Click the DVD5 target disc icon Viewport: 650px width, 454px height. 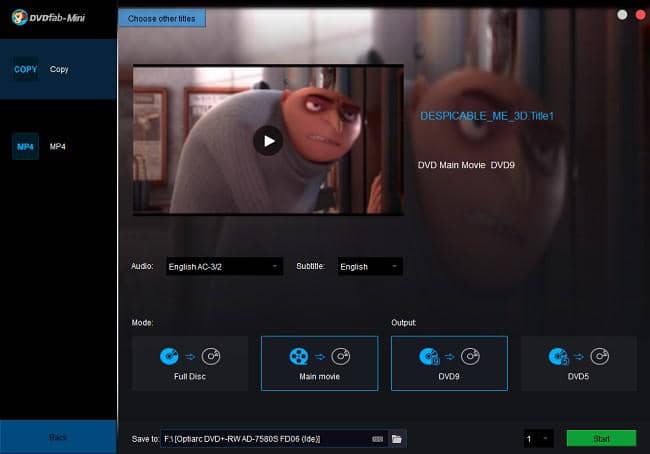click(x=600, y=356)
